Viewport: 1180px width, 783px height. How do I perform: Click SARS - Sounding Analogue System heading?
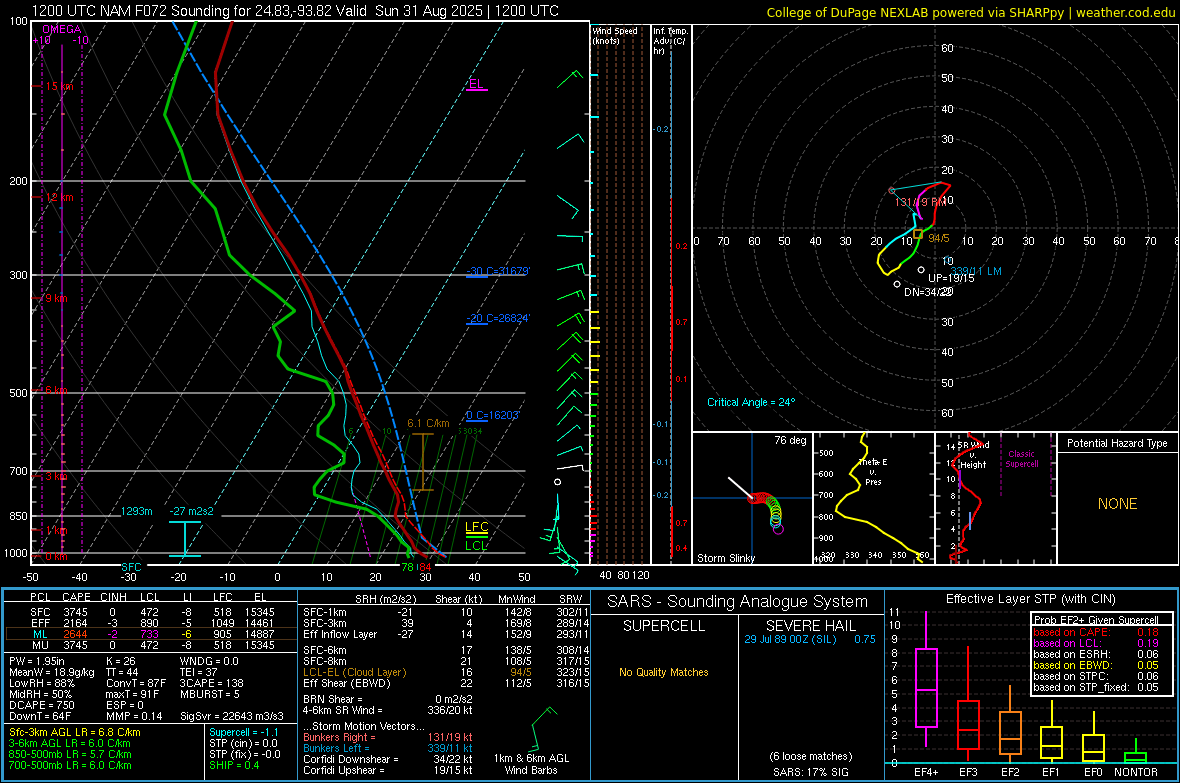coord(738,602)
